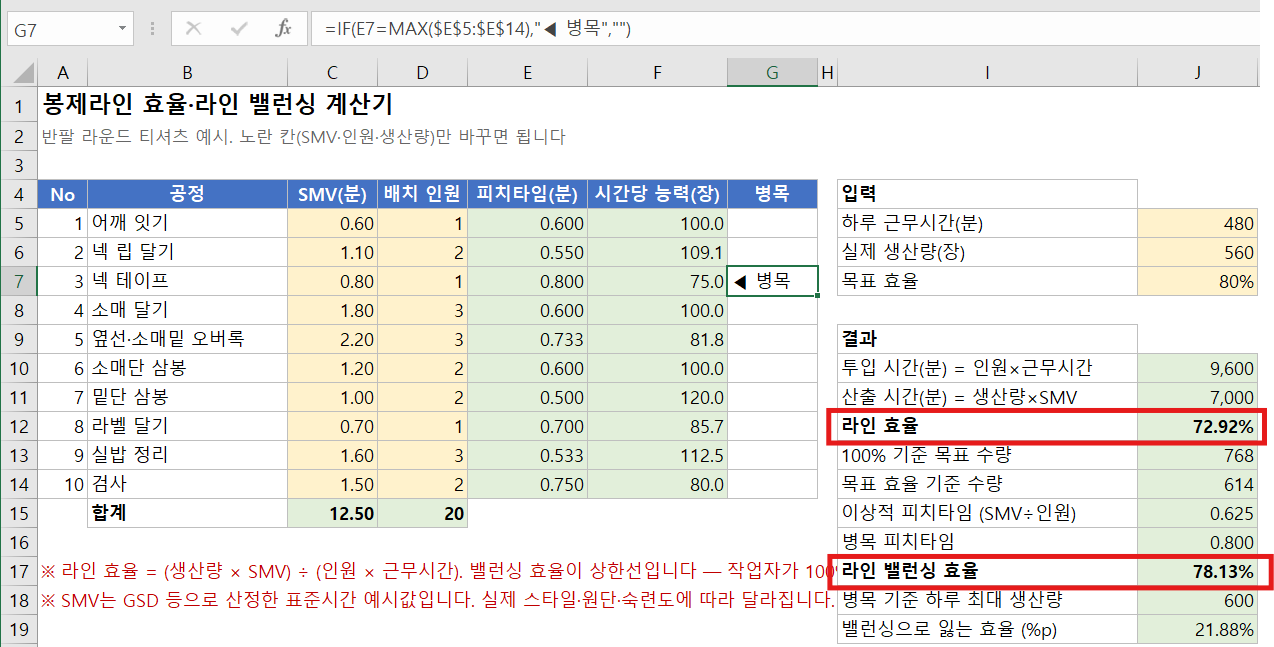Click 목표 효율 value 80%

(1198, 281)
